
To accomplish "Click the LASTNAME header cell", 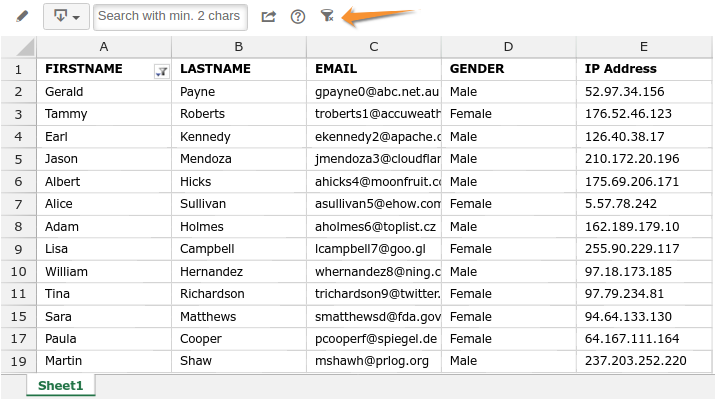I will point(238,69).
